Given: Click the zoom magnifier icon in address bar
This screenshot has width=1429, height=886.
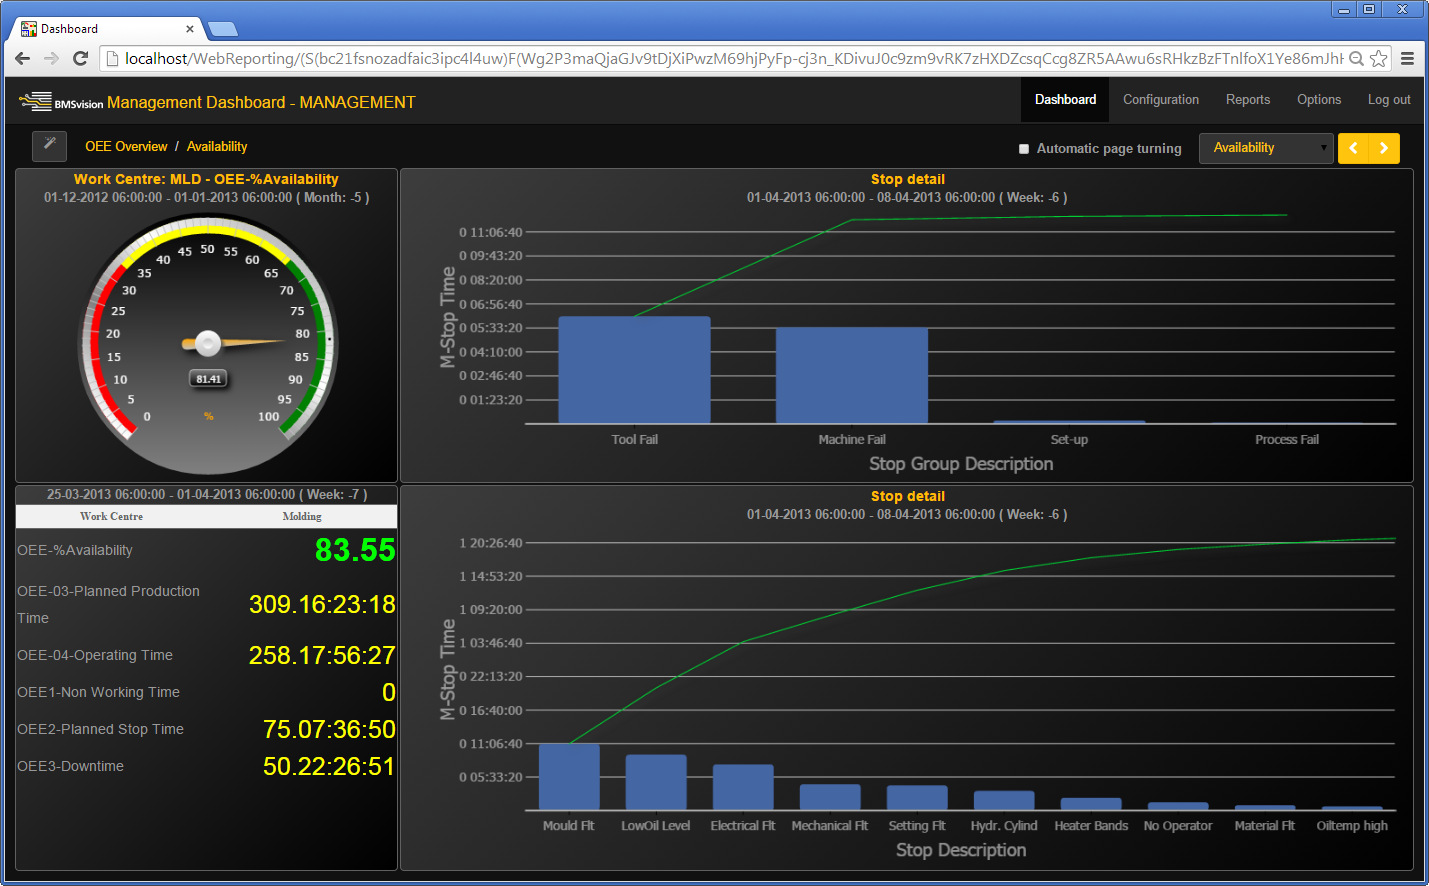Looking at the screenshot, I should [1356, 59].
